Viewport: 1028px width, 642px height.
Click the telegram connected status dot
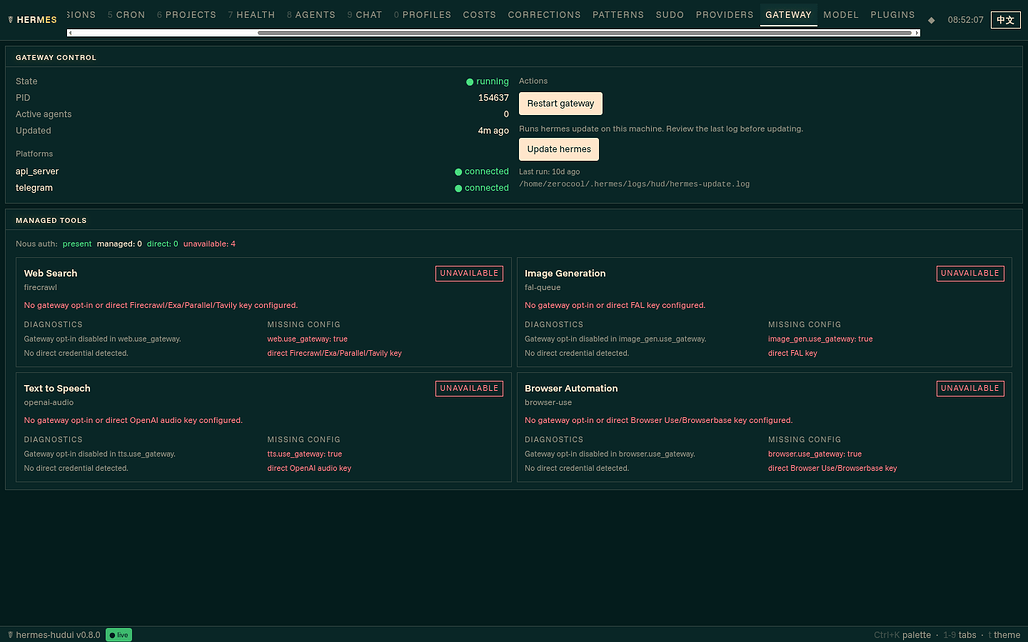458,188
